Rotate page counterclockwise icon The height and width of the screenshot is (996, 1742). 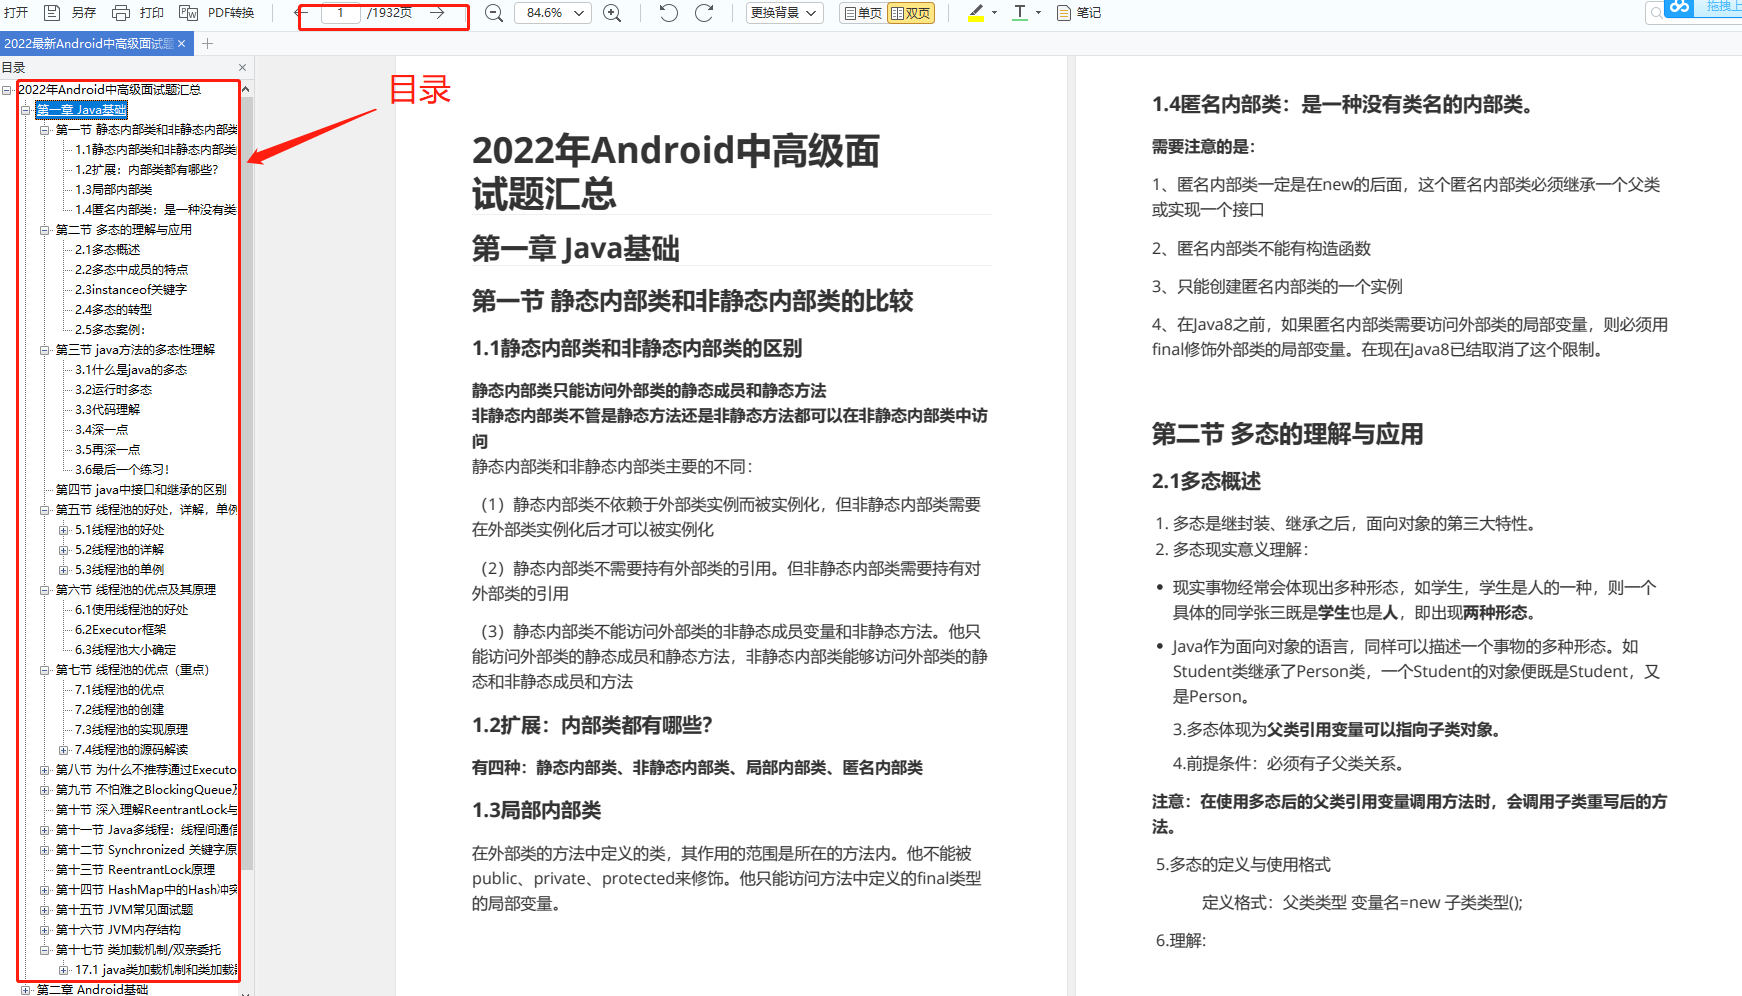coord(669,13)
